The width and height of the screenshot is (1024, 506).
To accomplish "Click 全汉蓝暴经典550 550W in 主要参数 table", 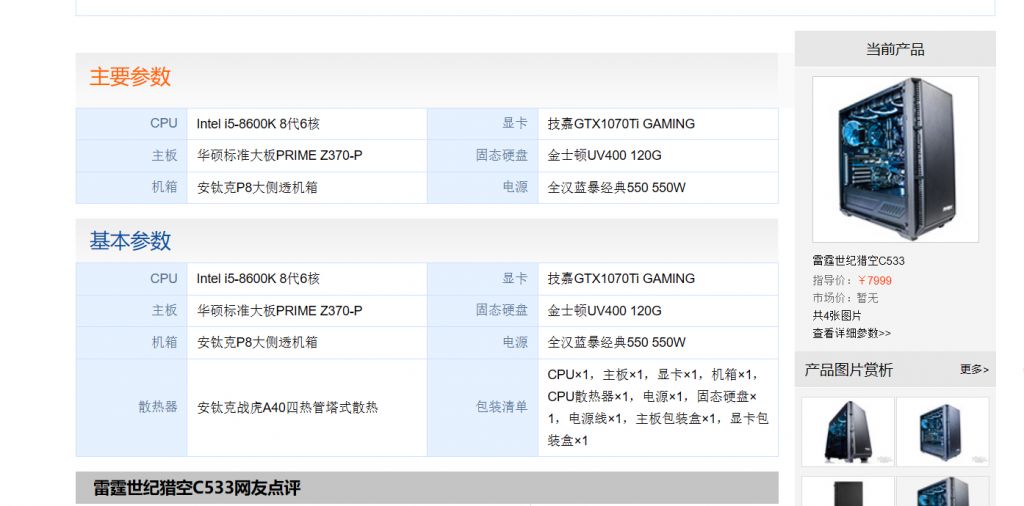I will 616,187.
